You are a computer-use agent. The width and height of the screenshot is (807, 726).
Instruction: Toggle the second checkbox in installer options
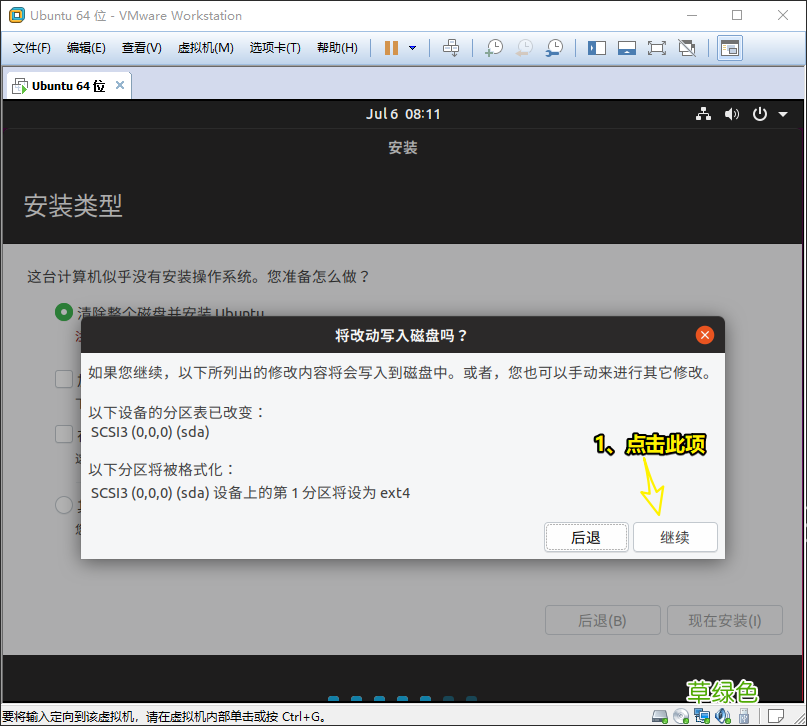(x=64, y=434)
